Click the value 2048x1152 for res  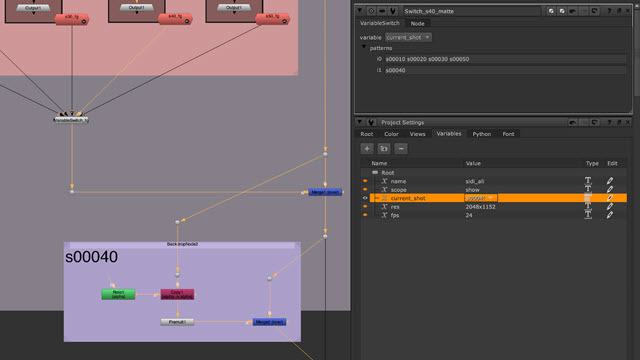[480, 207]
